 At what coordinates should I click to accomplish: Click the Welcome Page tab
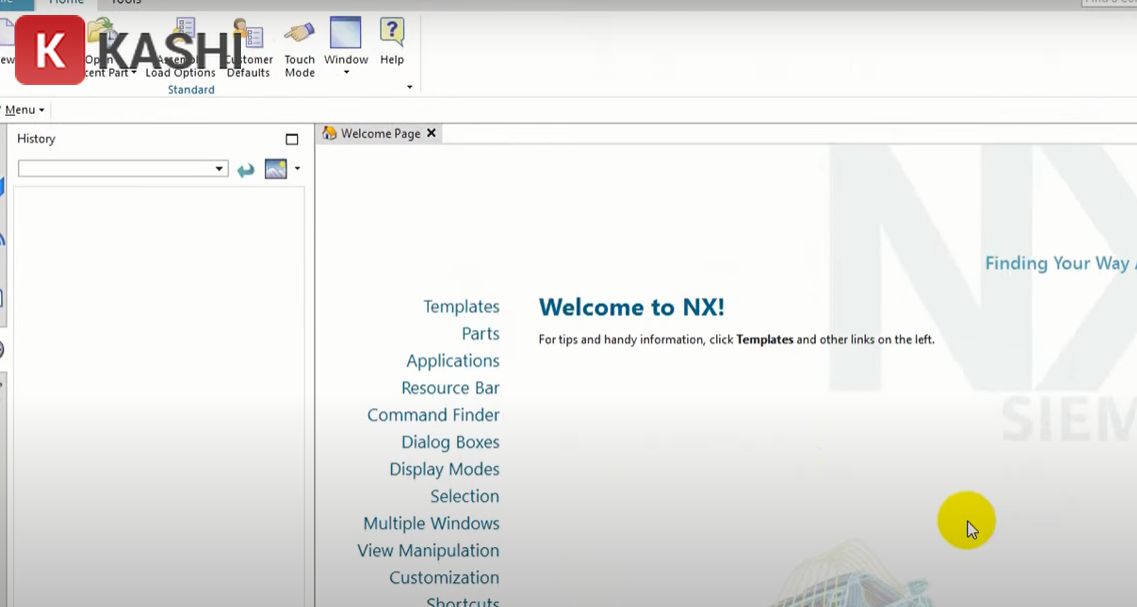(380, 132)
